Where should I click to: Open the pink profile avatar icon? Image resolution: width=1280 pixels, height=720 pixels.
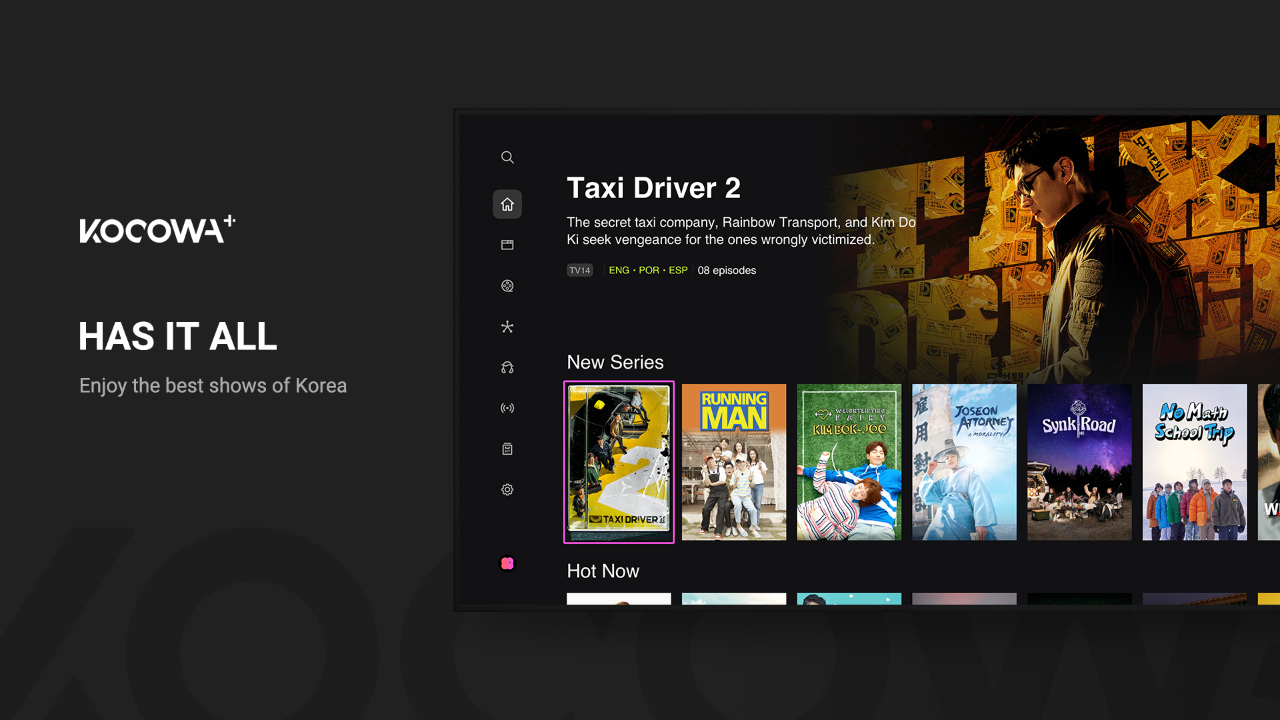507,564
